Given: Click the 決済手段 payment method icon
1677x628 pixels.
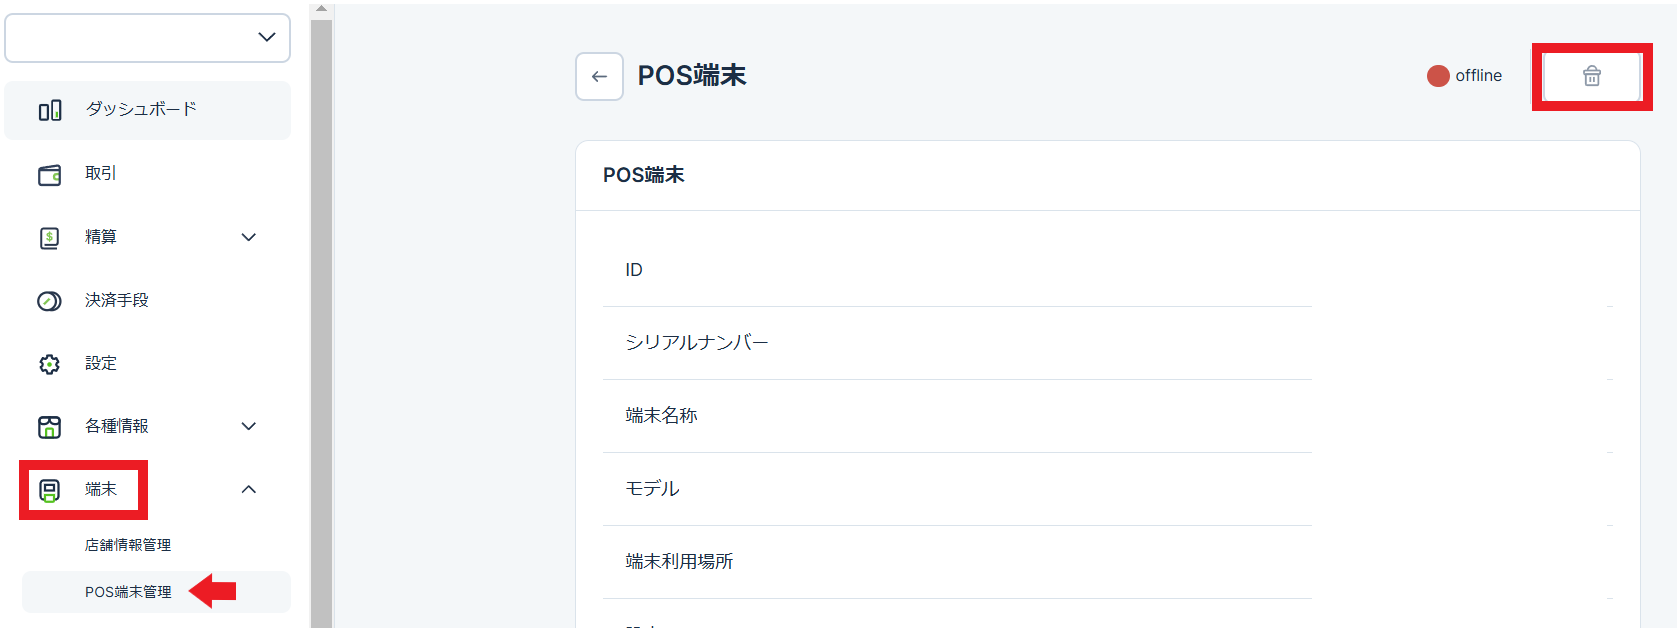Looking at the screenshot, I should 50,301.
